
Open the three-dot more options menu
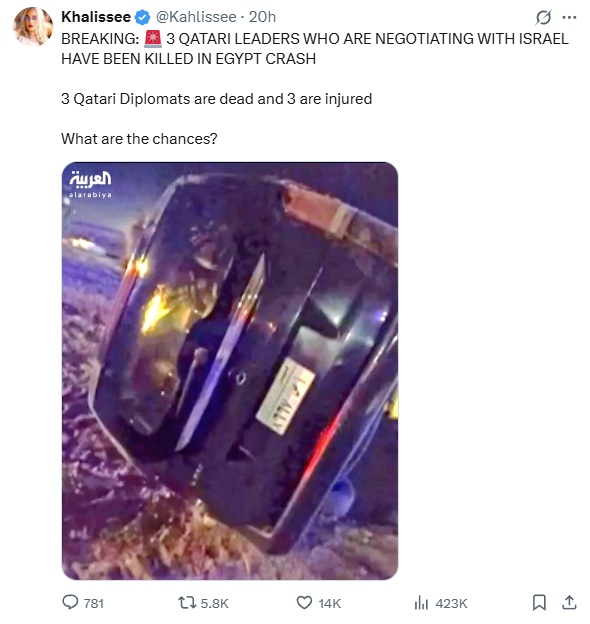click(569, 17)
